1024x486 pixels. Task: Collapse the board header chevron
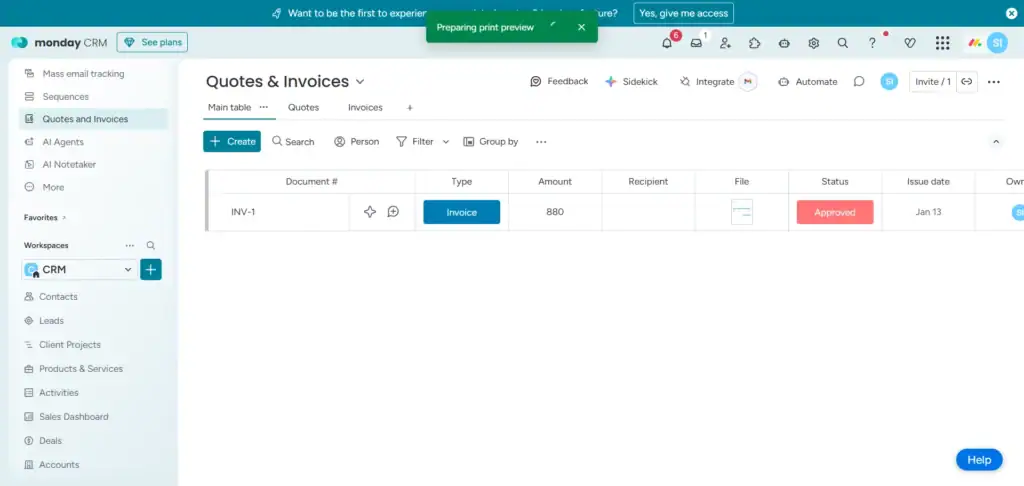[996, 142]
